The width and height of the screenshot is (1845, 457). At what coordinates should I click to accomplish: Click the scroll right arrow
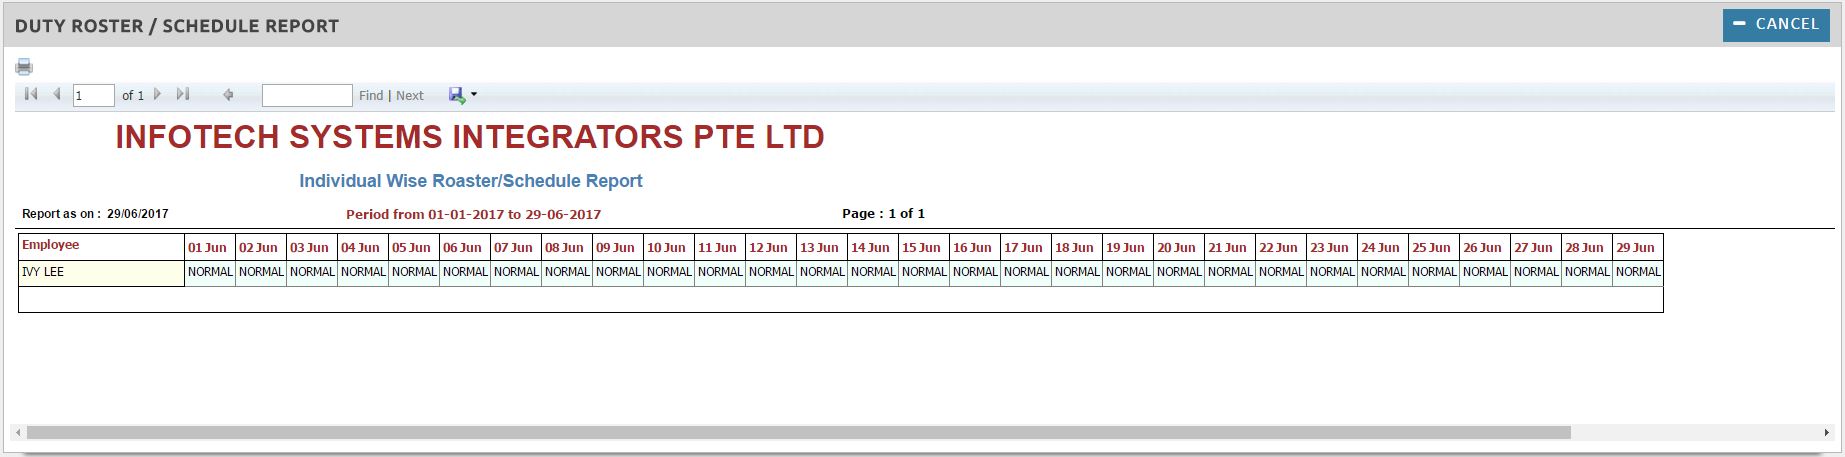pos(1827,433)
